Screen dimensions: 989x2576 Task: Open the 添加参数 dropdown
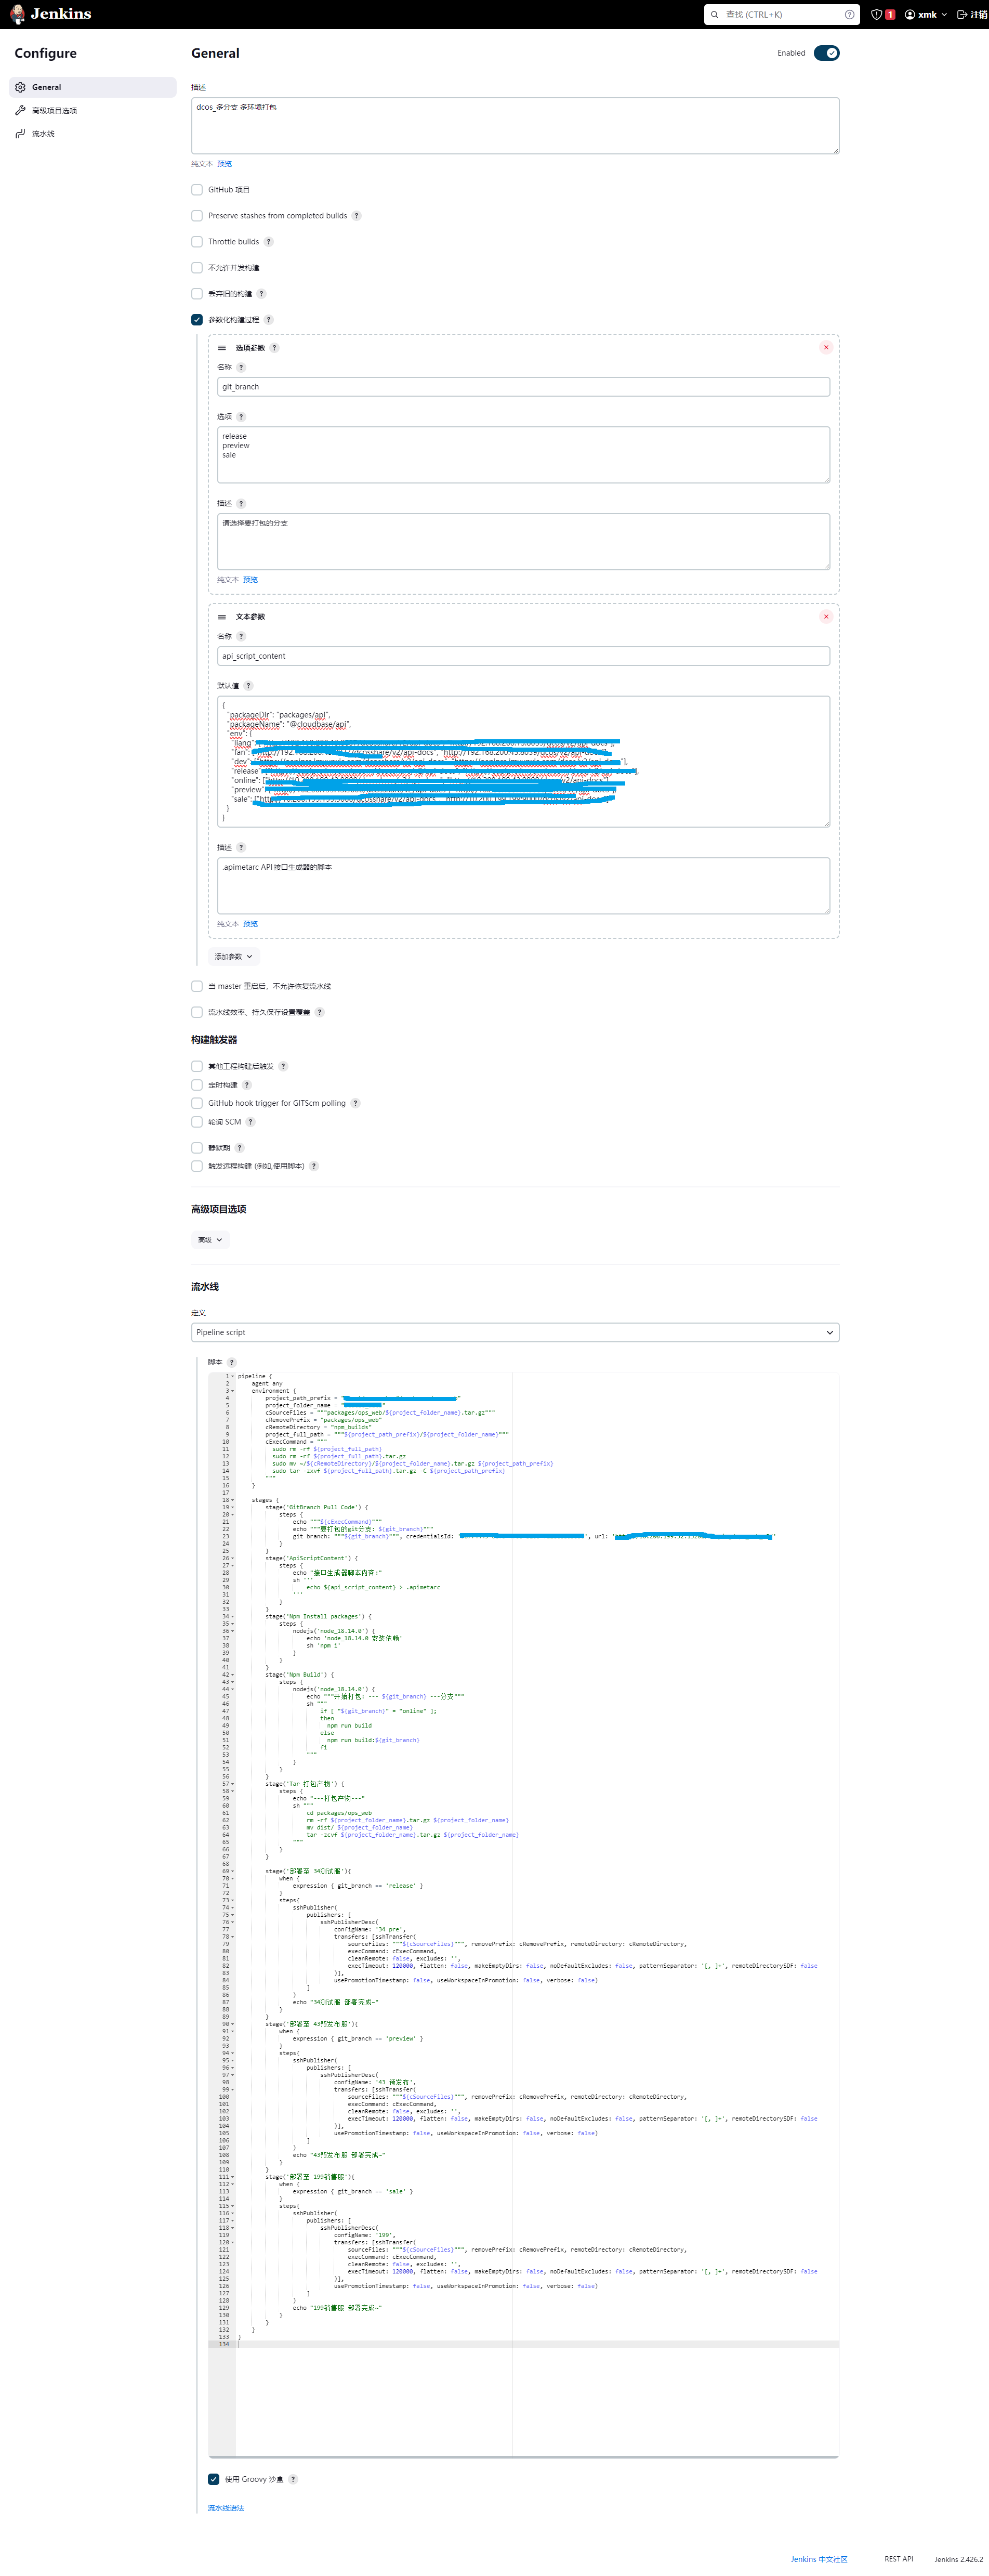click(234, 957)
